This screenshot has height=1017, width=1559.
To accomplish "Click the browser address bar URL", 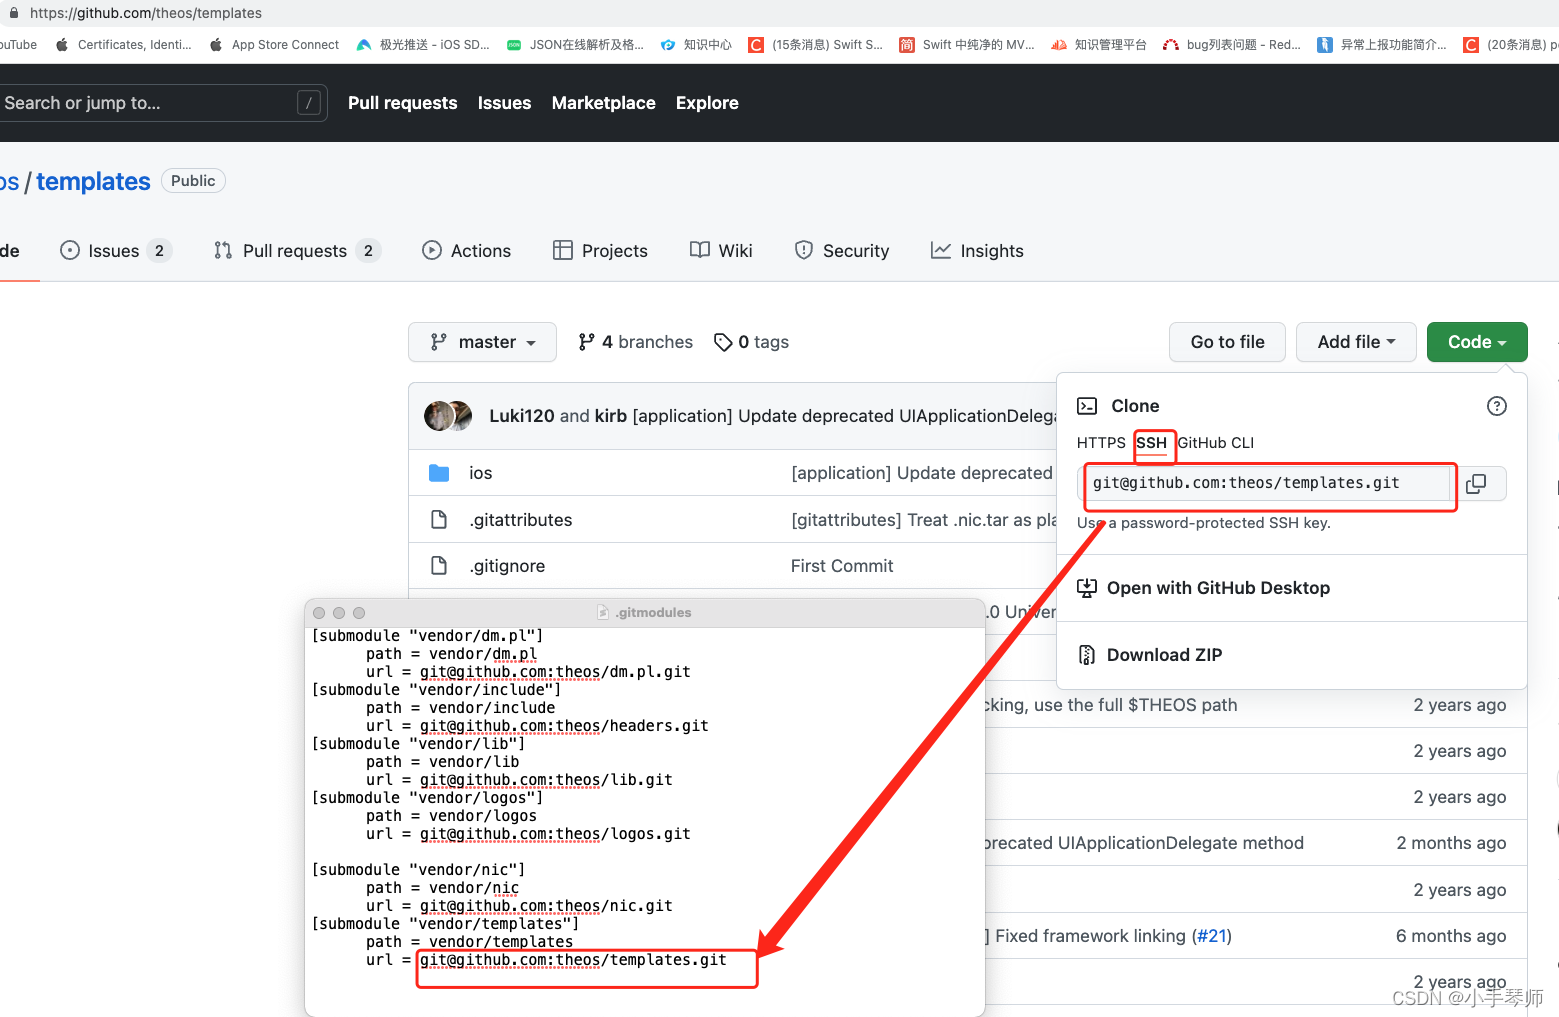I will coord(146,13).
